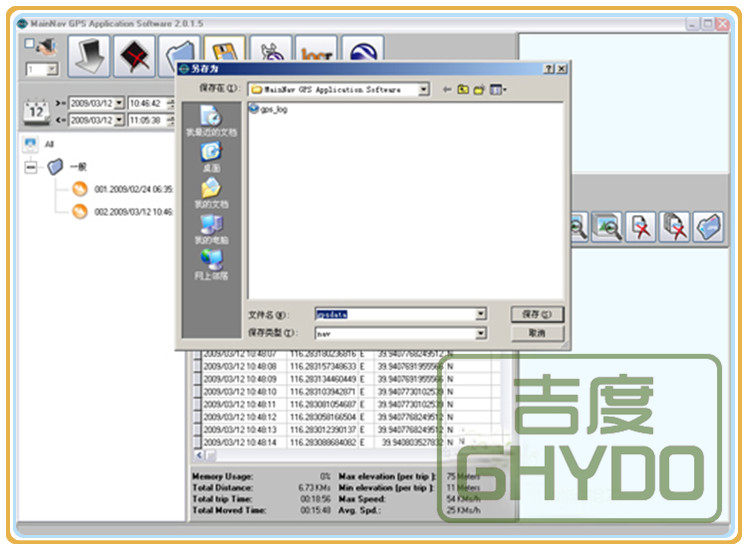Open the 'Save in' folder dropdown

point(423,89)
